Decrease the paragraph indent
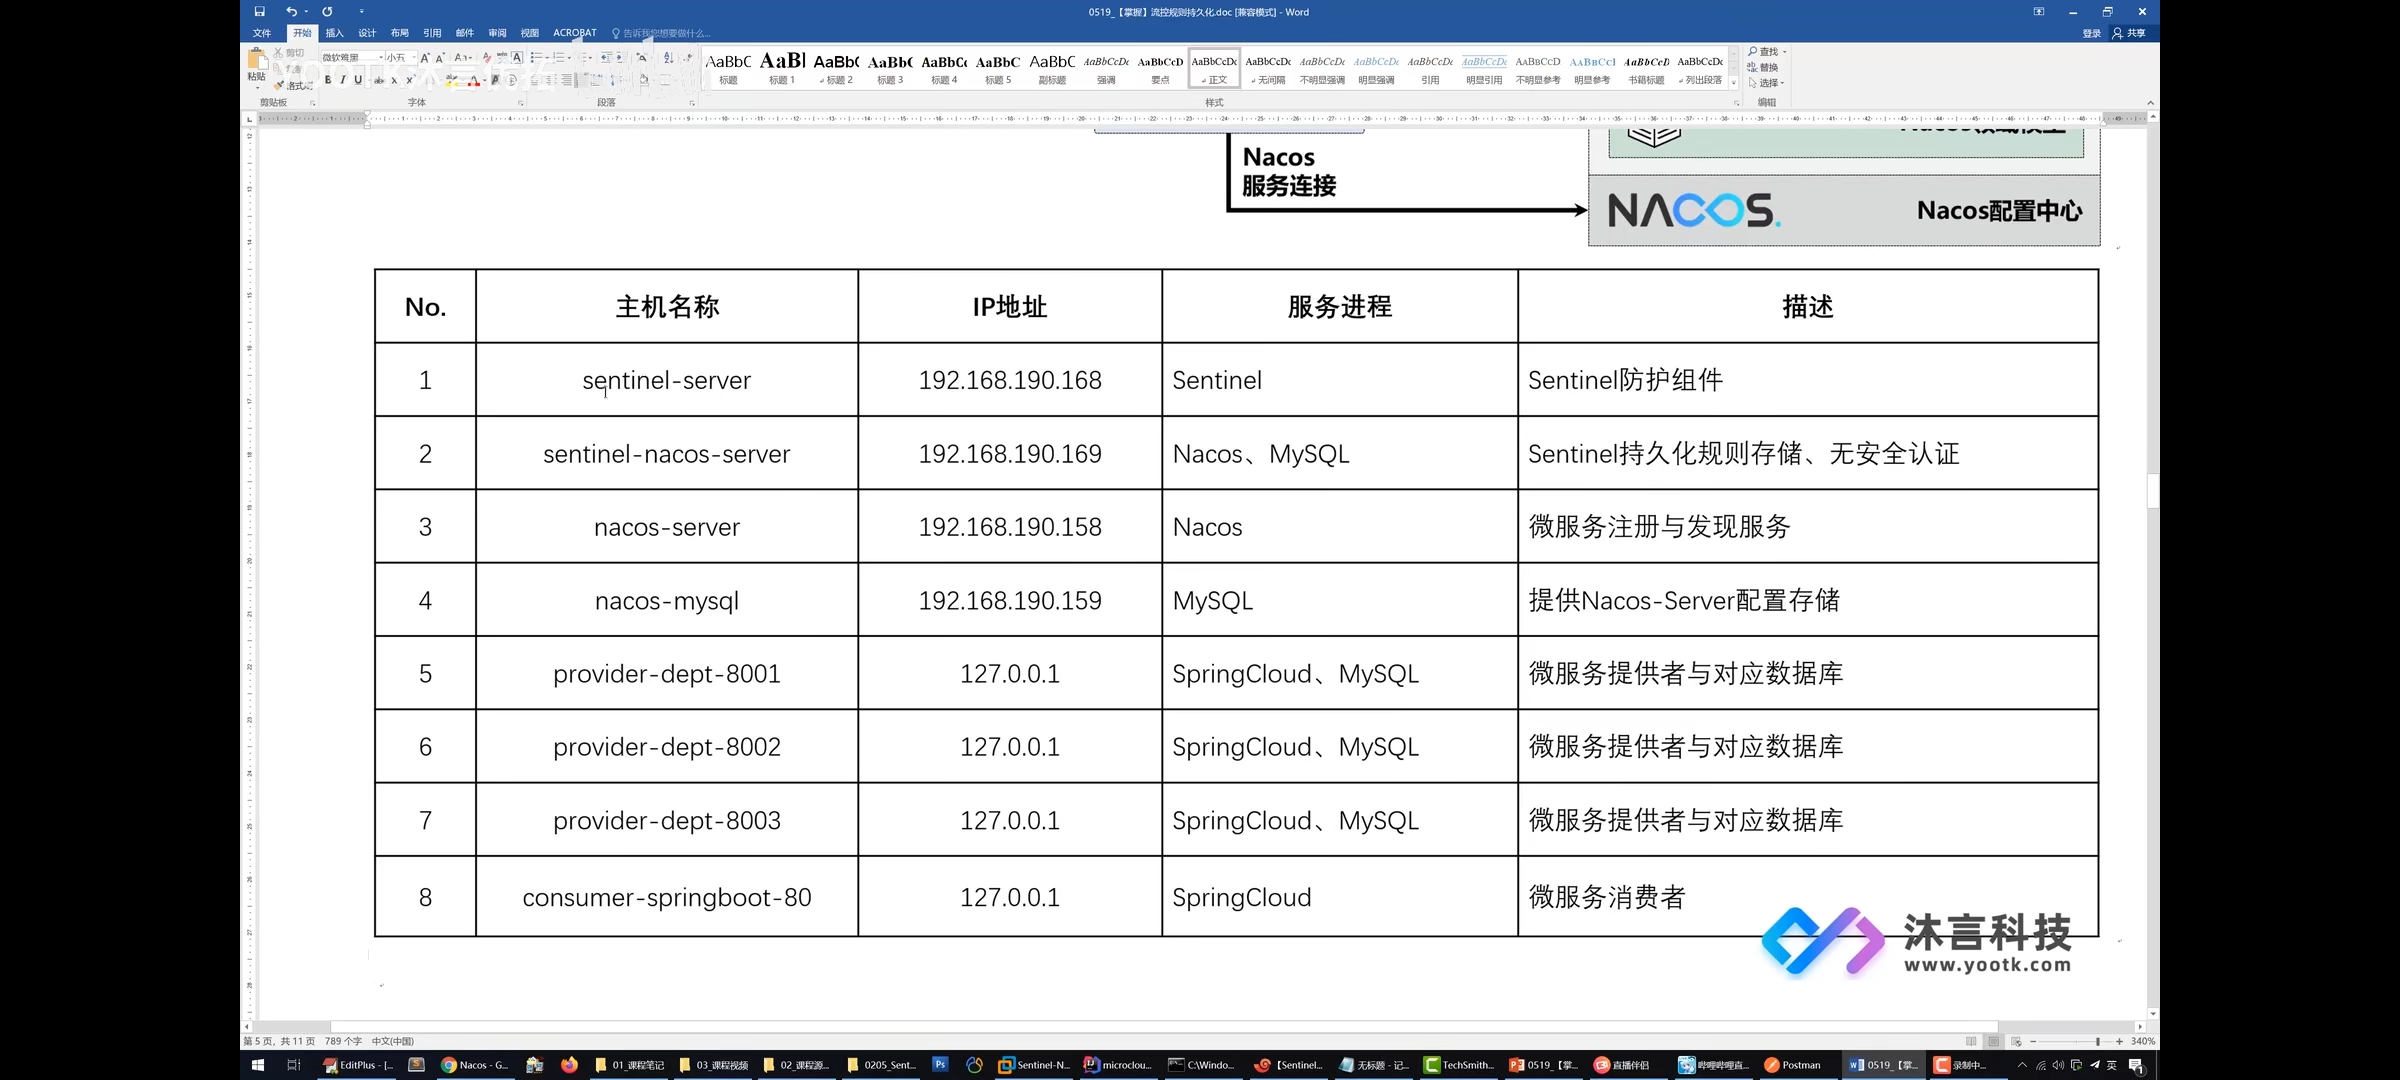Screen dimensions: 2400x1080 pos(606,58)
